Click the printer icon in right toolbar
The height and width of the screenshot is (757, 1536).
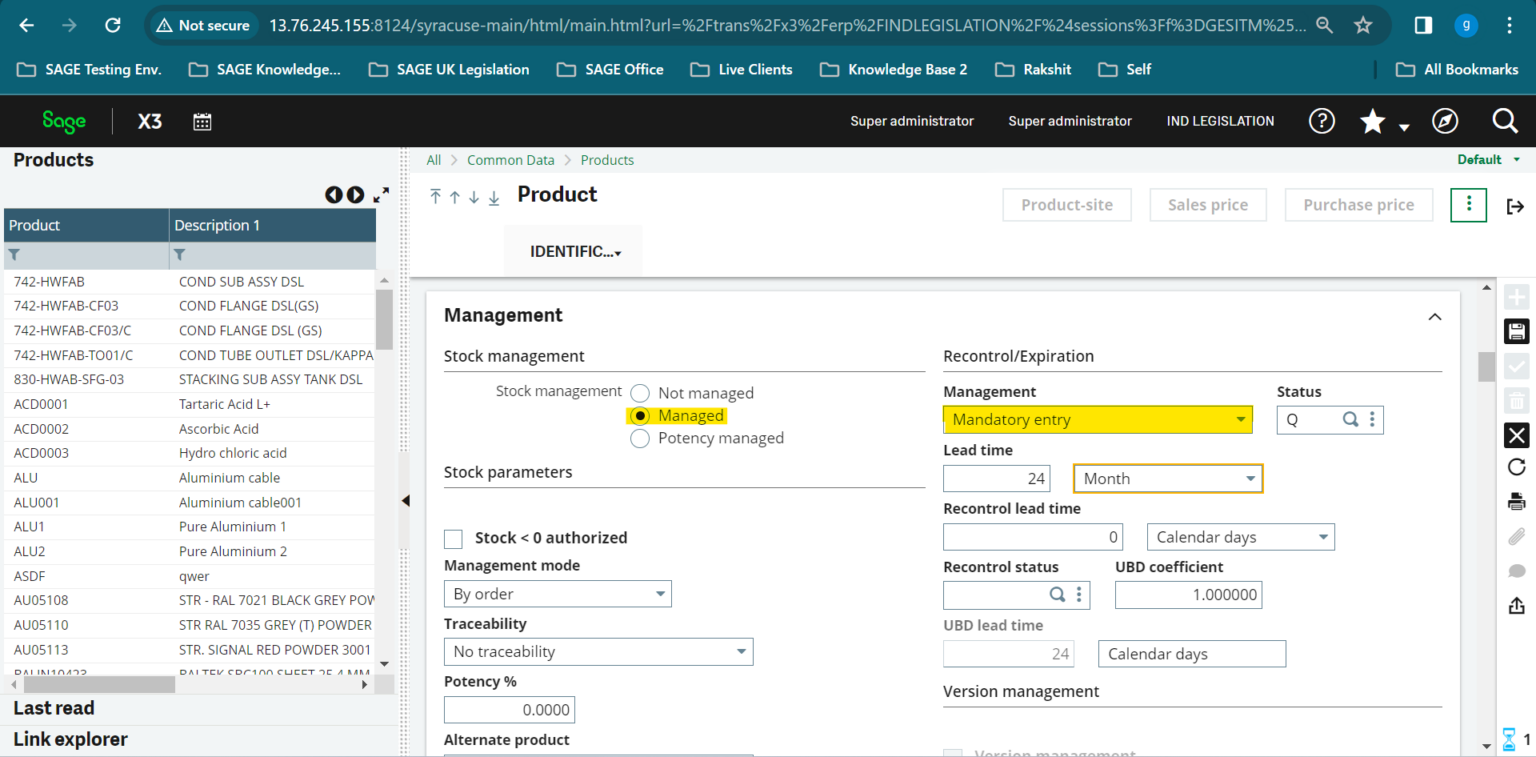tap(1516, 502)
